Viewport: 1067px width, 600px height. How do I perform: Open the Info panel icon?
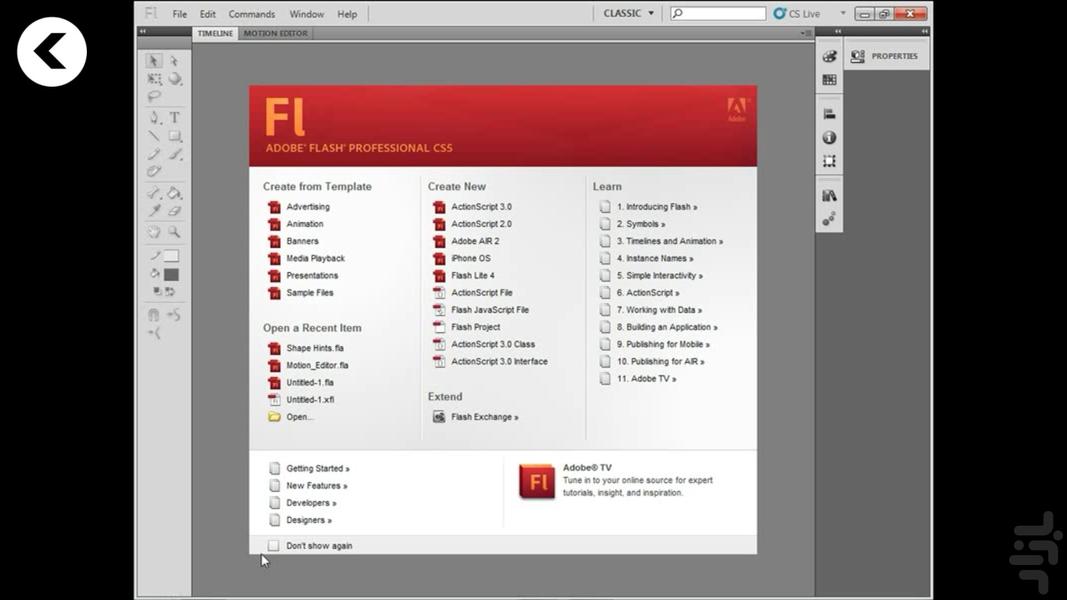point(829,137)
